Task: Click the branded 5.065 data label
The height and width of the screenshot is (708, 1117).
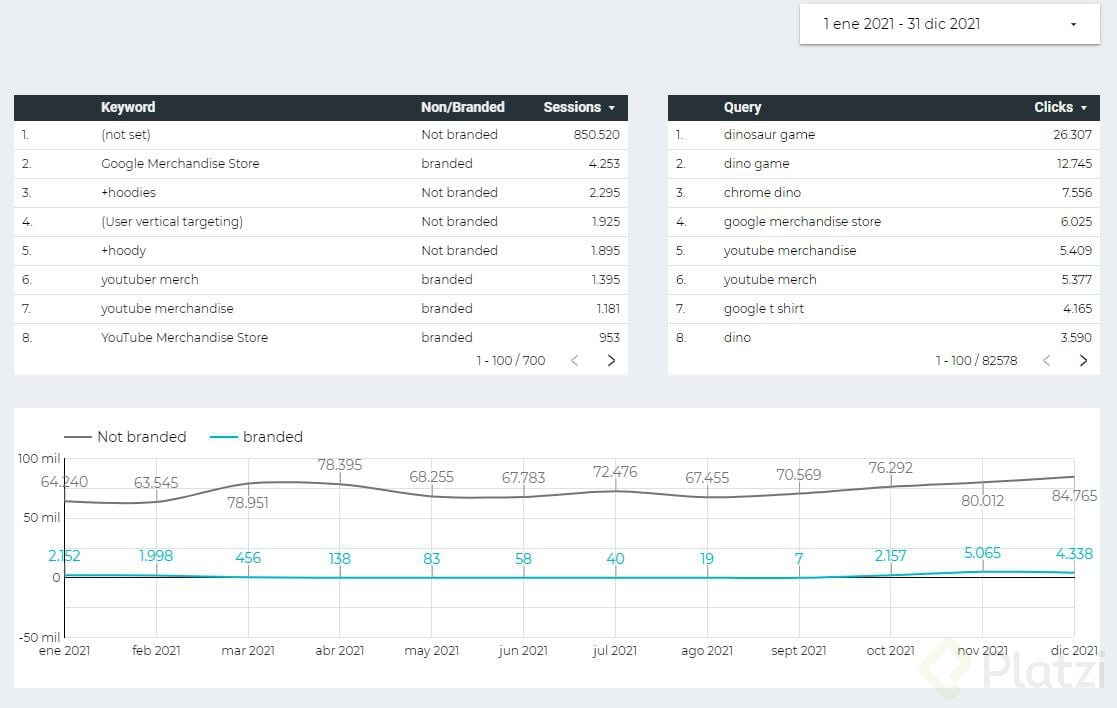Action: pyautogui.click(x=982, y=553)
